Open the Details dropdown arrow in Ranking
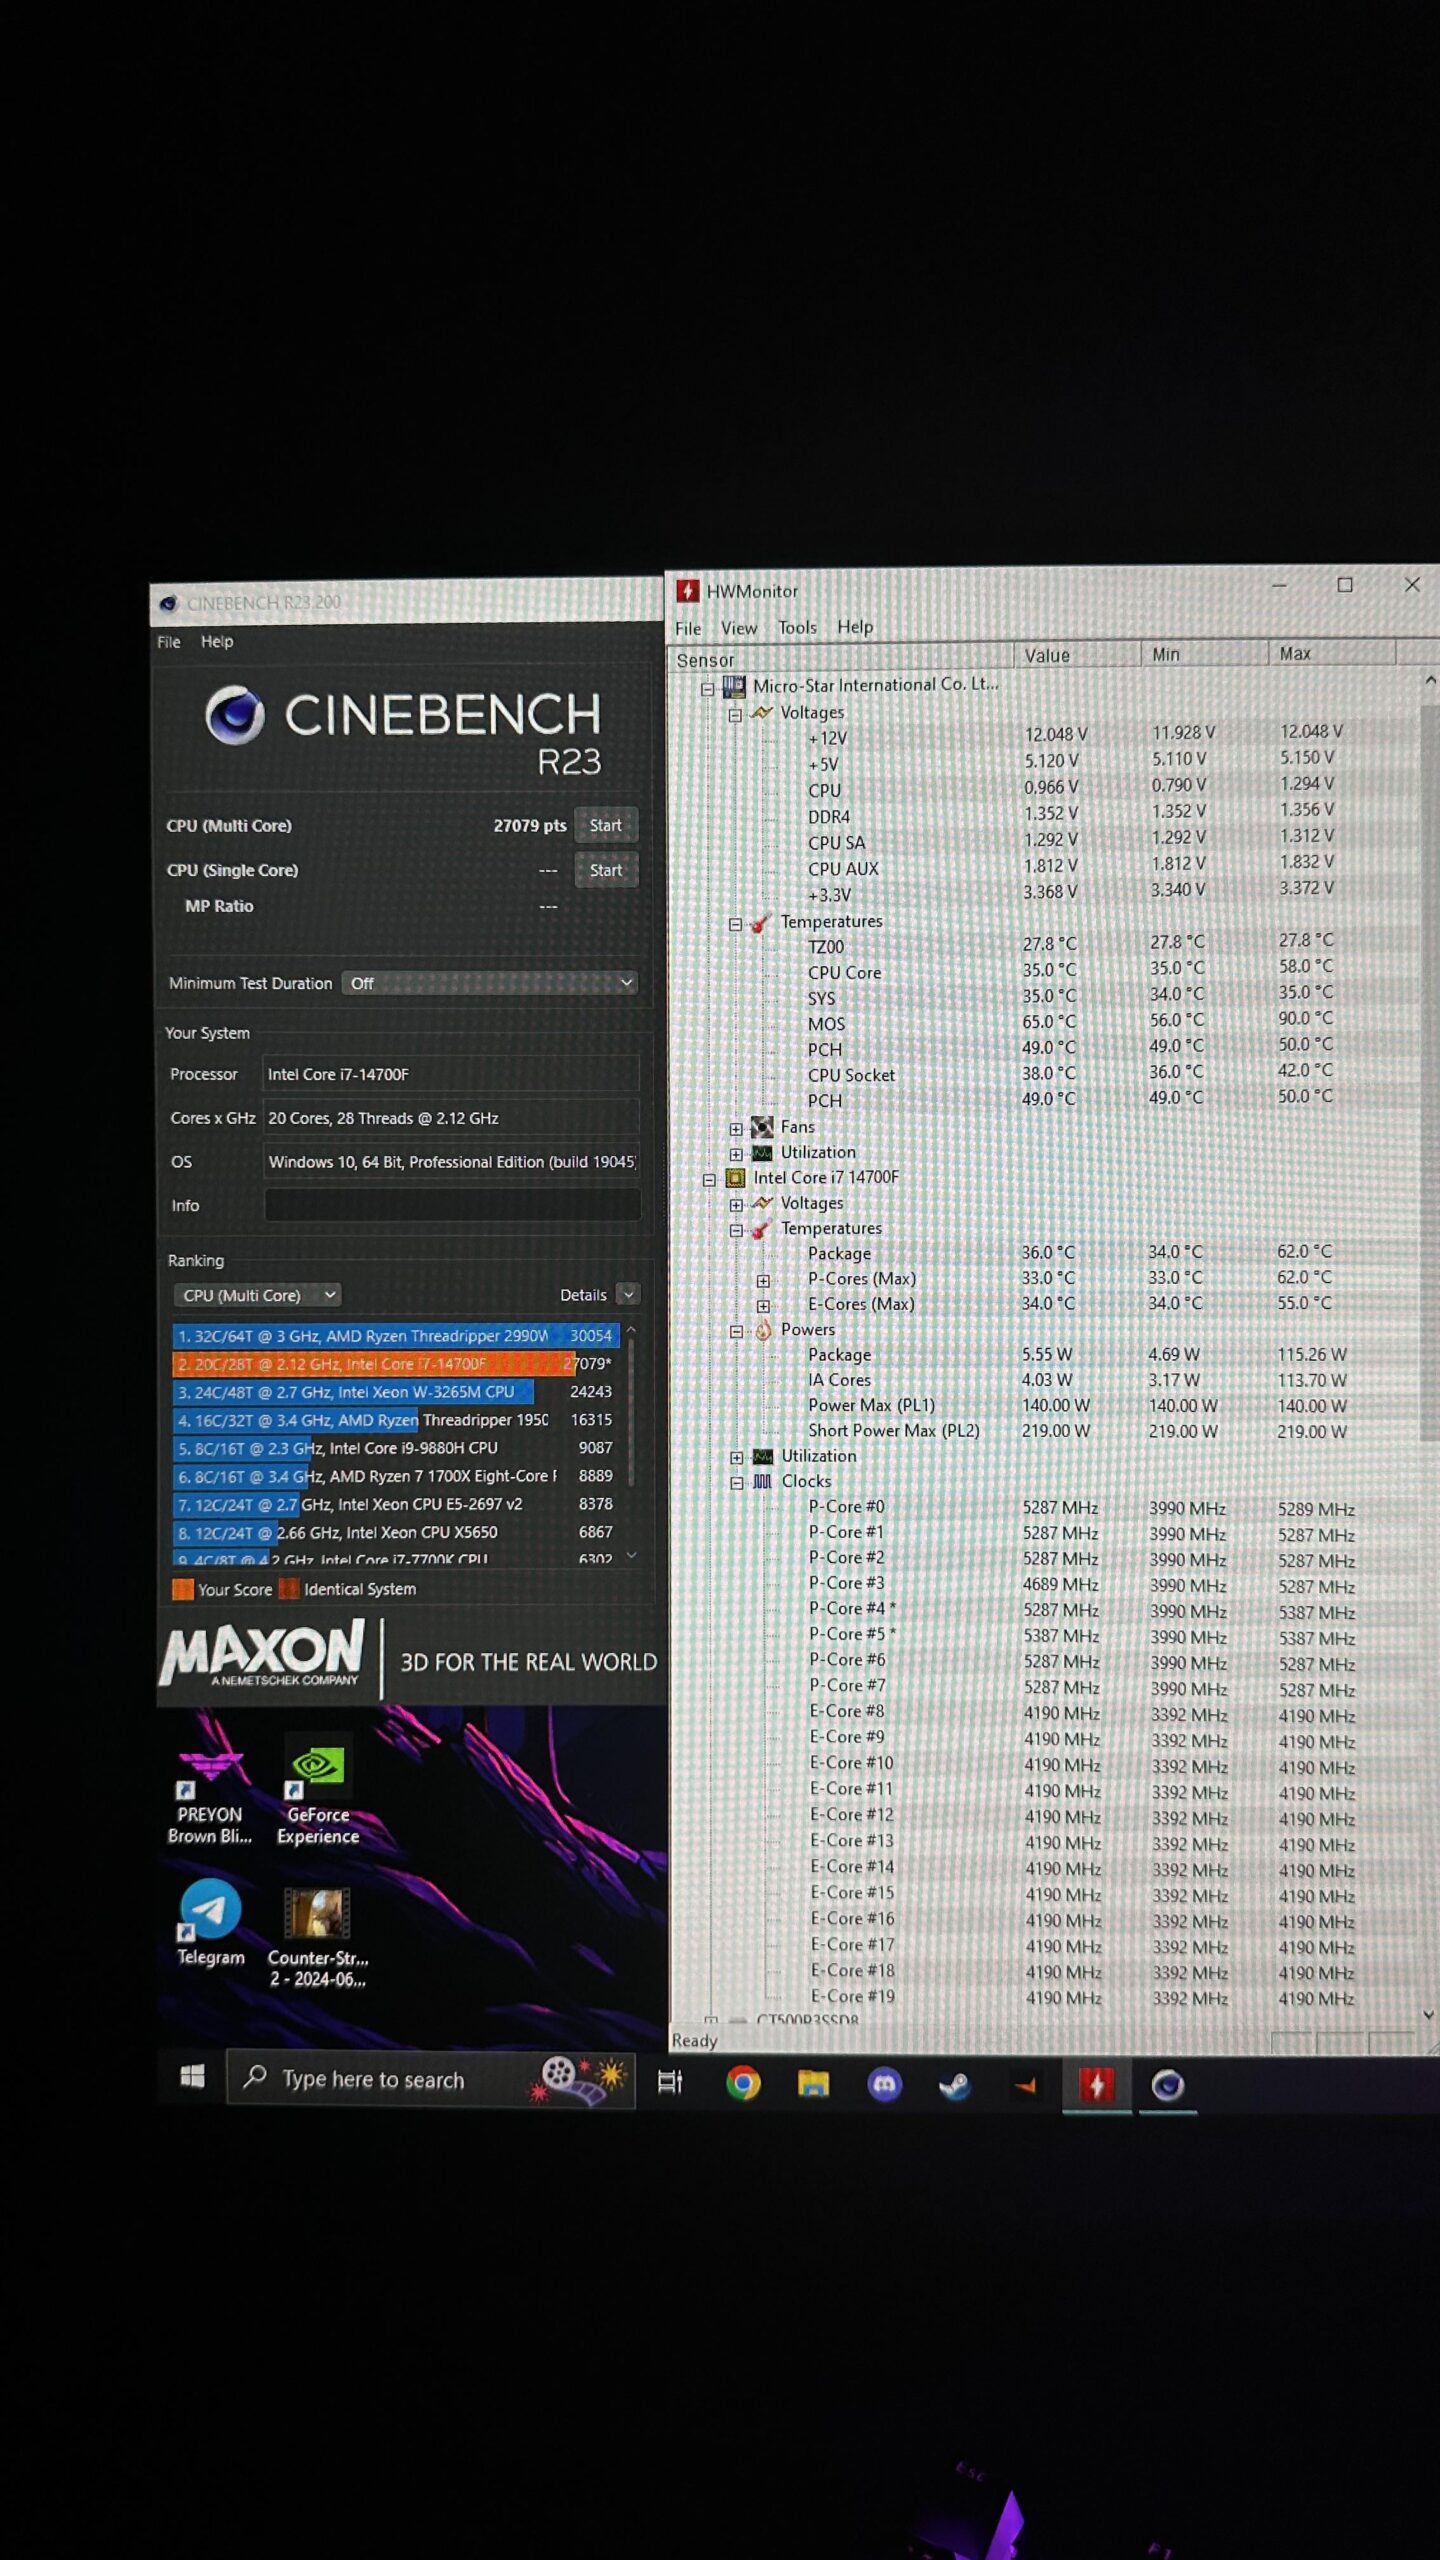Image resolution: width=1440 pixels, height=2560 pixels. 628,1295
